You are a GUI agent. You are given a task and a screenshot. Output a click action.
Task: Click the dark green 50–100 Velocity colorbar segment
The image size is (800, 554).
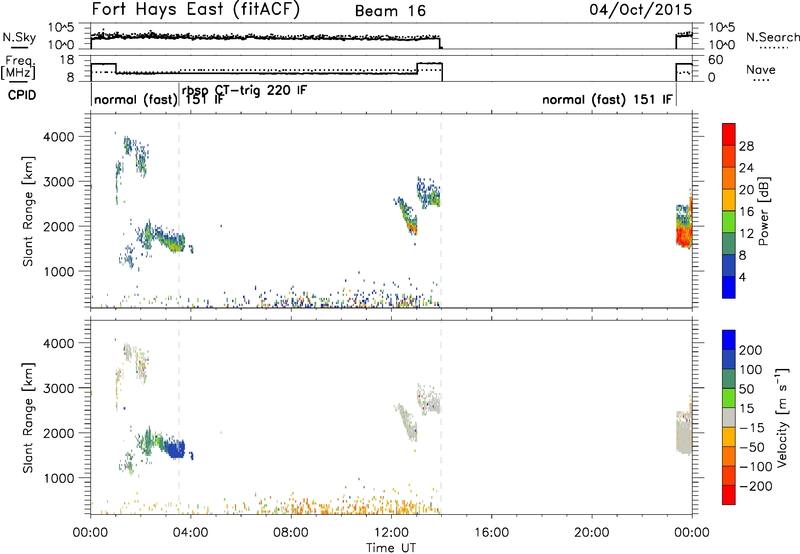(x=729, y=379)
